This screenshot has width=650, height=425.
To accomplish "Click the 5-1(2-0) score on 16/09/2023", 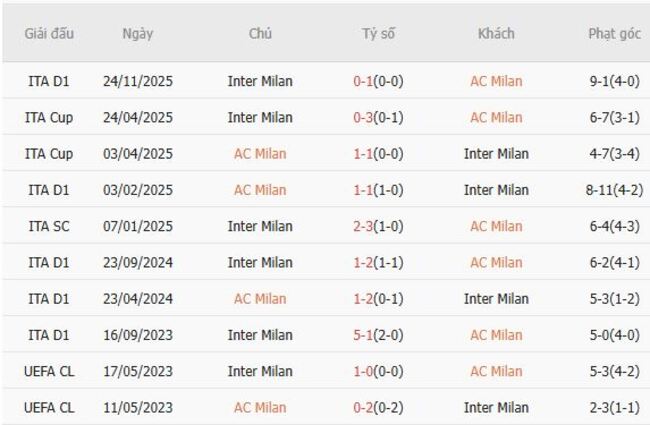I will (x=378, y=335).
